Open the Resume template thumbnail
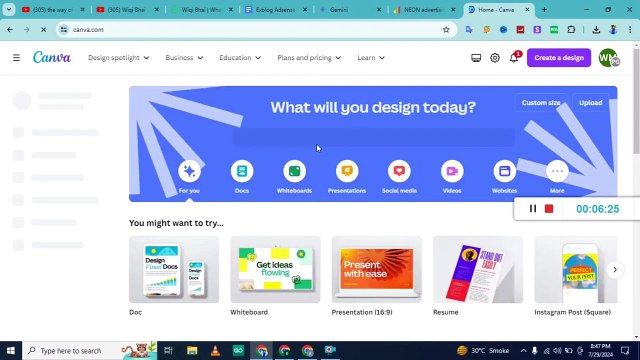 [x=478, y=269]
